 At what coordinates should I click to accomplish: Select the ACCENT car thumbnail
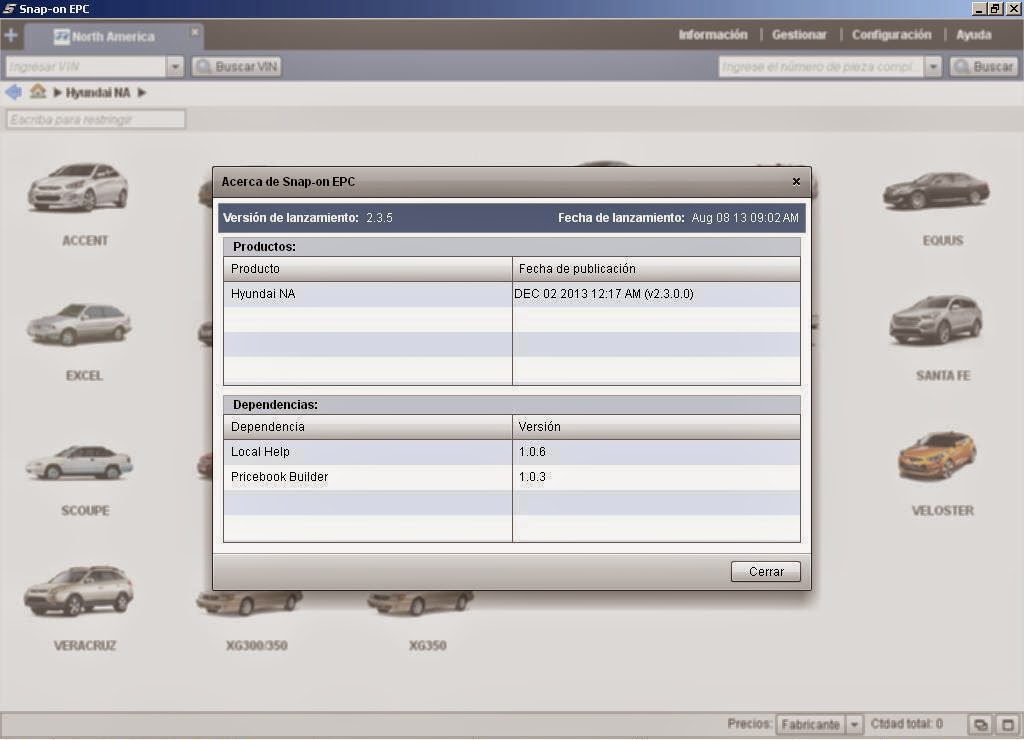[x=79, y=187]
